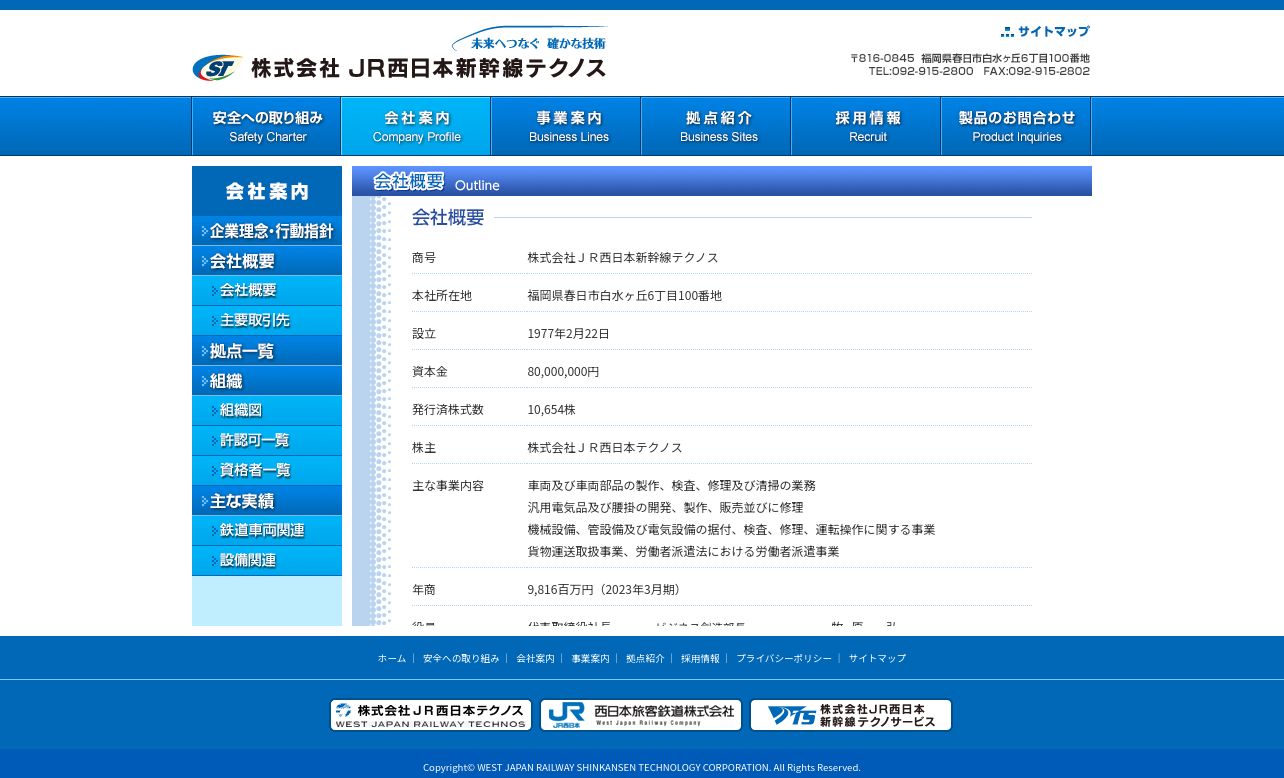The width and height of the screenshot is (1284, 778).
Task: Click the ST company logo icon
Action: (x=217, y=68)
